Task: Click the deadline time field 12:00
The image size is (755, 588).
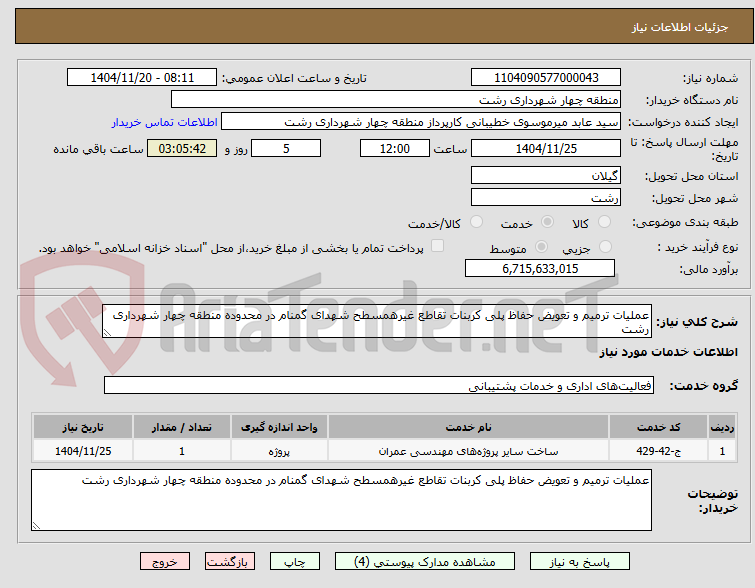Action: [x=394, y=148]
